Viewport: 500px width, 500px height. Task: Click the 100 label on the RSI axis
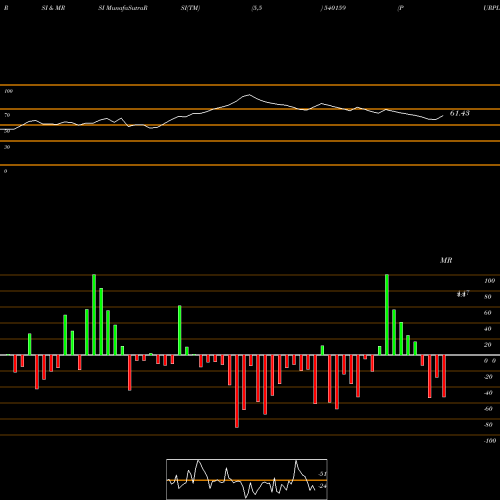[x=9, y=91]
